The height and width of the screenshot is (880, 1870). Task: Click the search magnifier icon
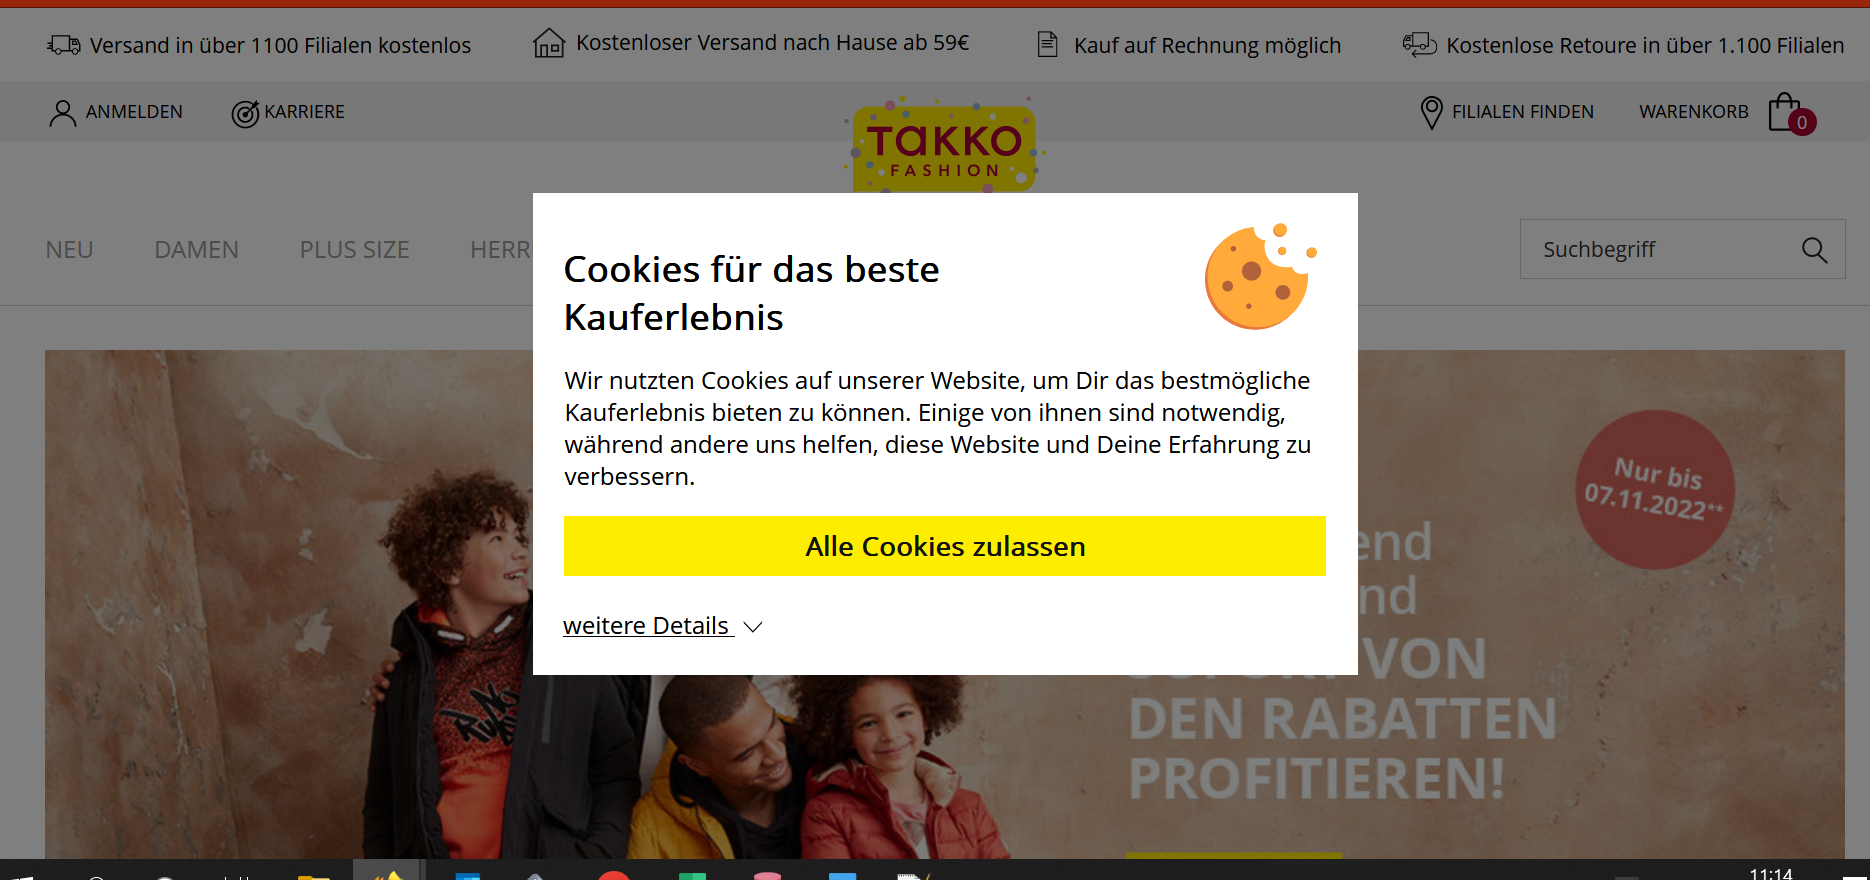[1814, 250]
